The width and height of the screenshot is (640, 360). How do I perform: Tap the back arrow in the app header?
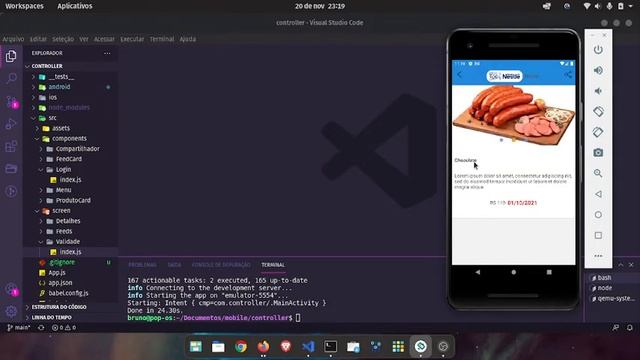(x=460, y=75)
